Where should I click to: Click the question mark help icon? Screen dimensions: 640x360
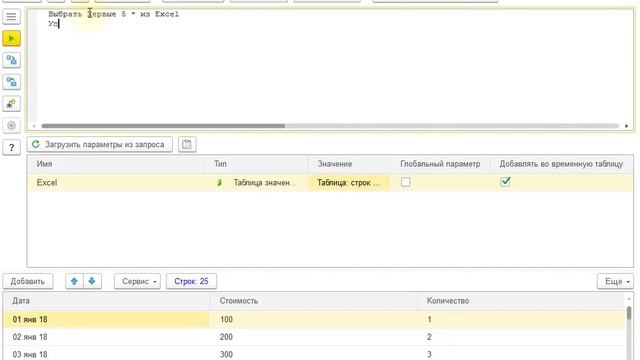[11, 147]
